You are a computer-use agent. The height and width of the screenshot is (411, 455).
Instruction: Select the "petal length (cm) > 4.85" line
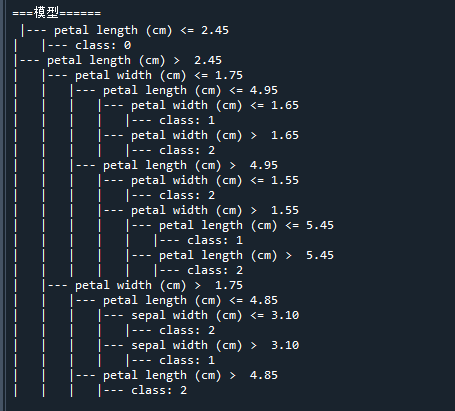pos(190,375)
